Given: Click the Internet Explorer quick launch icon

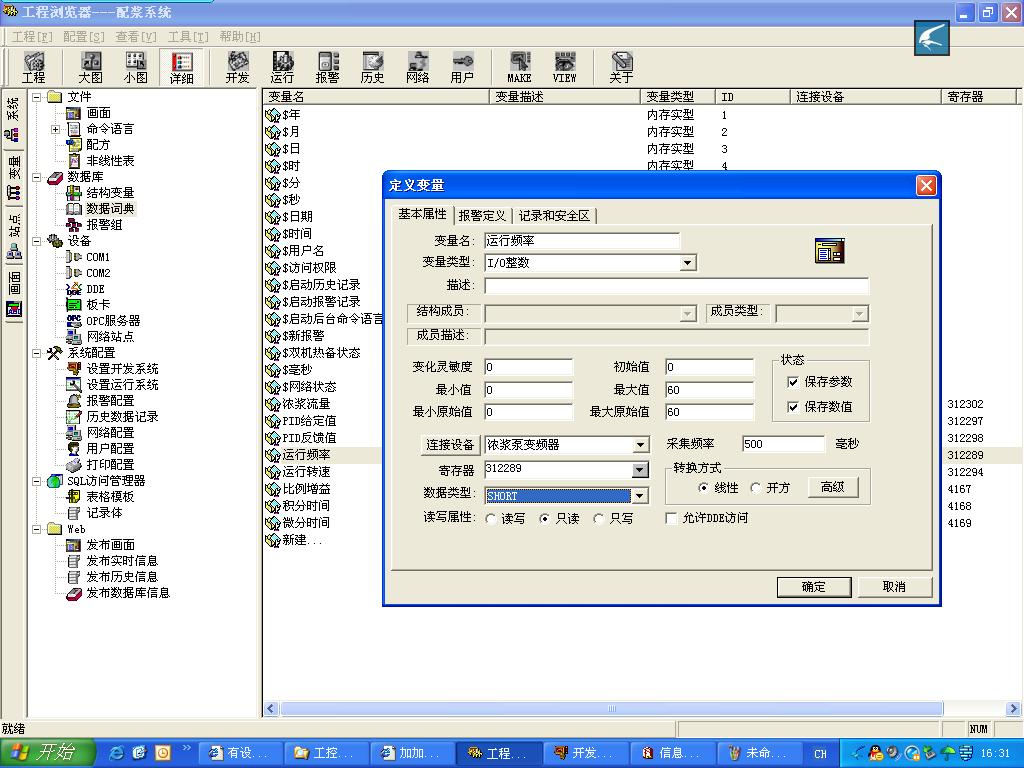Looking at the screenshot, I should (x=116, y=753).
